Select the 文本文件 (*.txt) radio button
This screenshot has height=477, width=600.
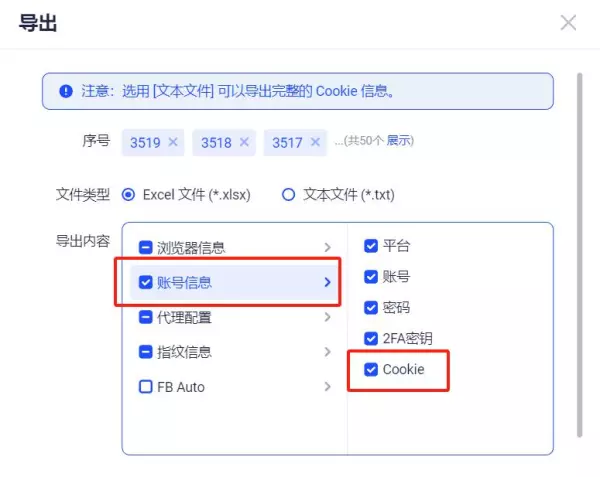(288, 195)
